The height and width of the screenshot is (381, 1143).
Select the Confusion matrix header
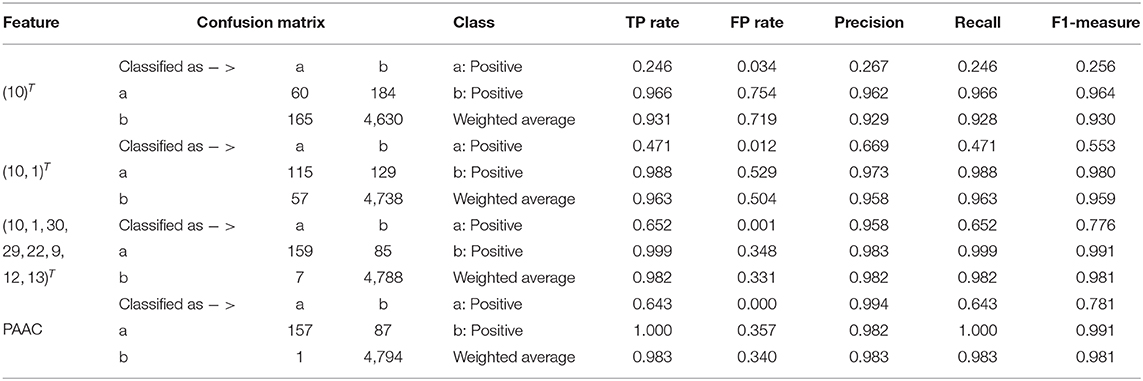click(x=261, y=23)
